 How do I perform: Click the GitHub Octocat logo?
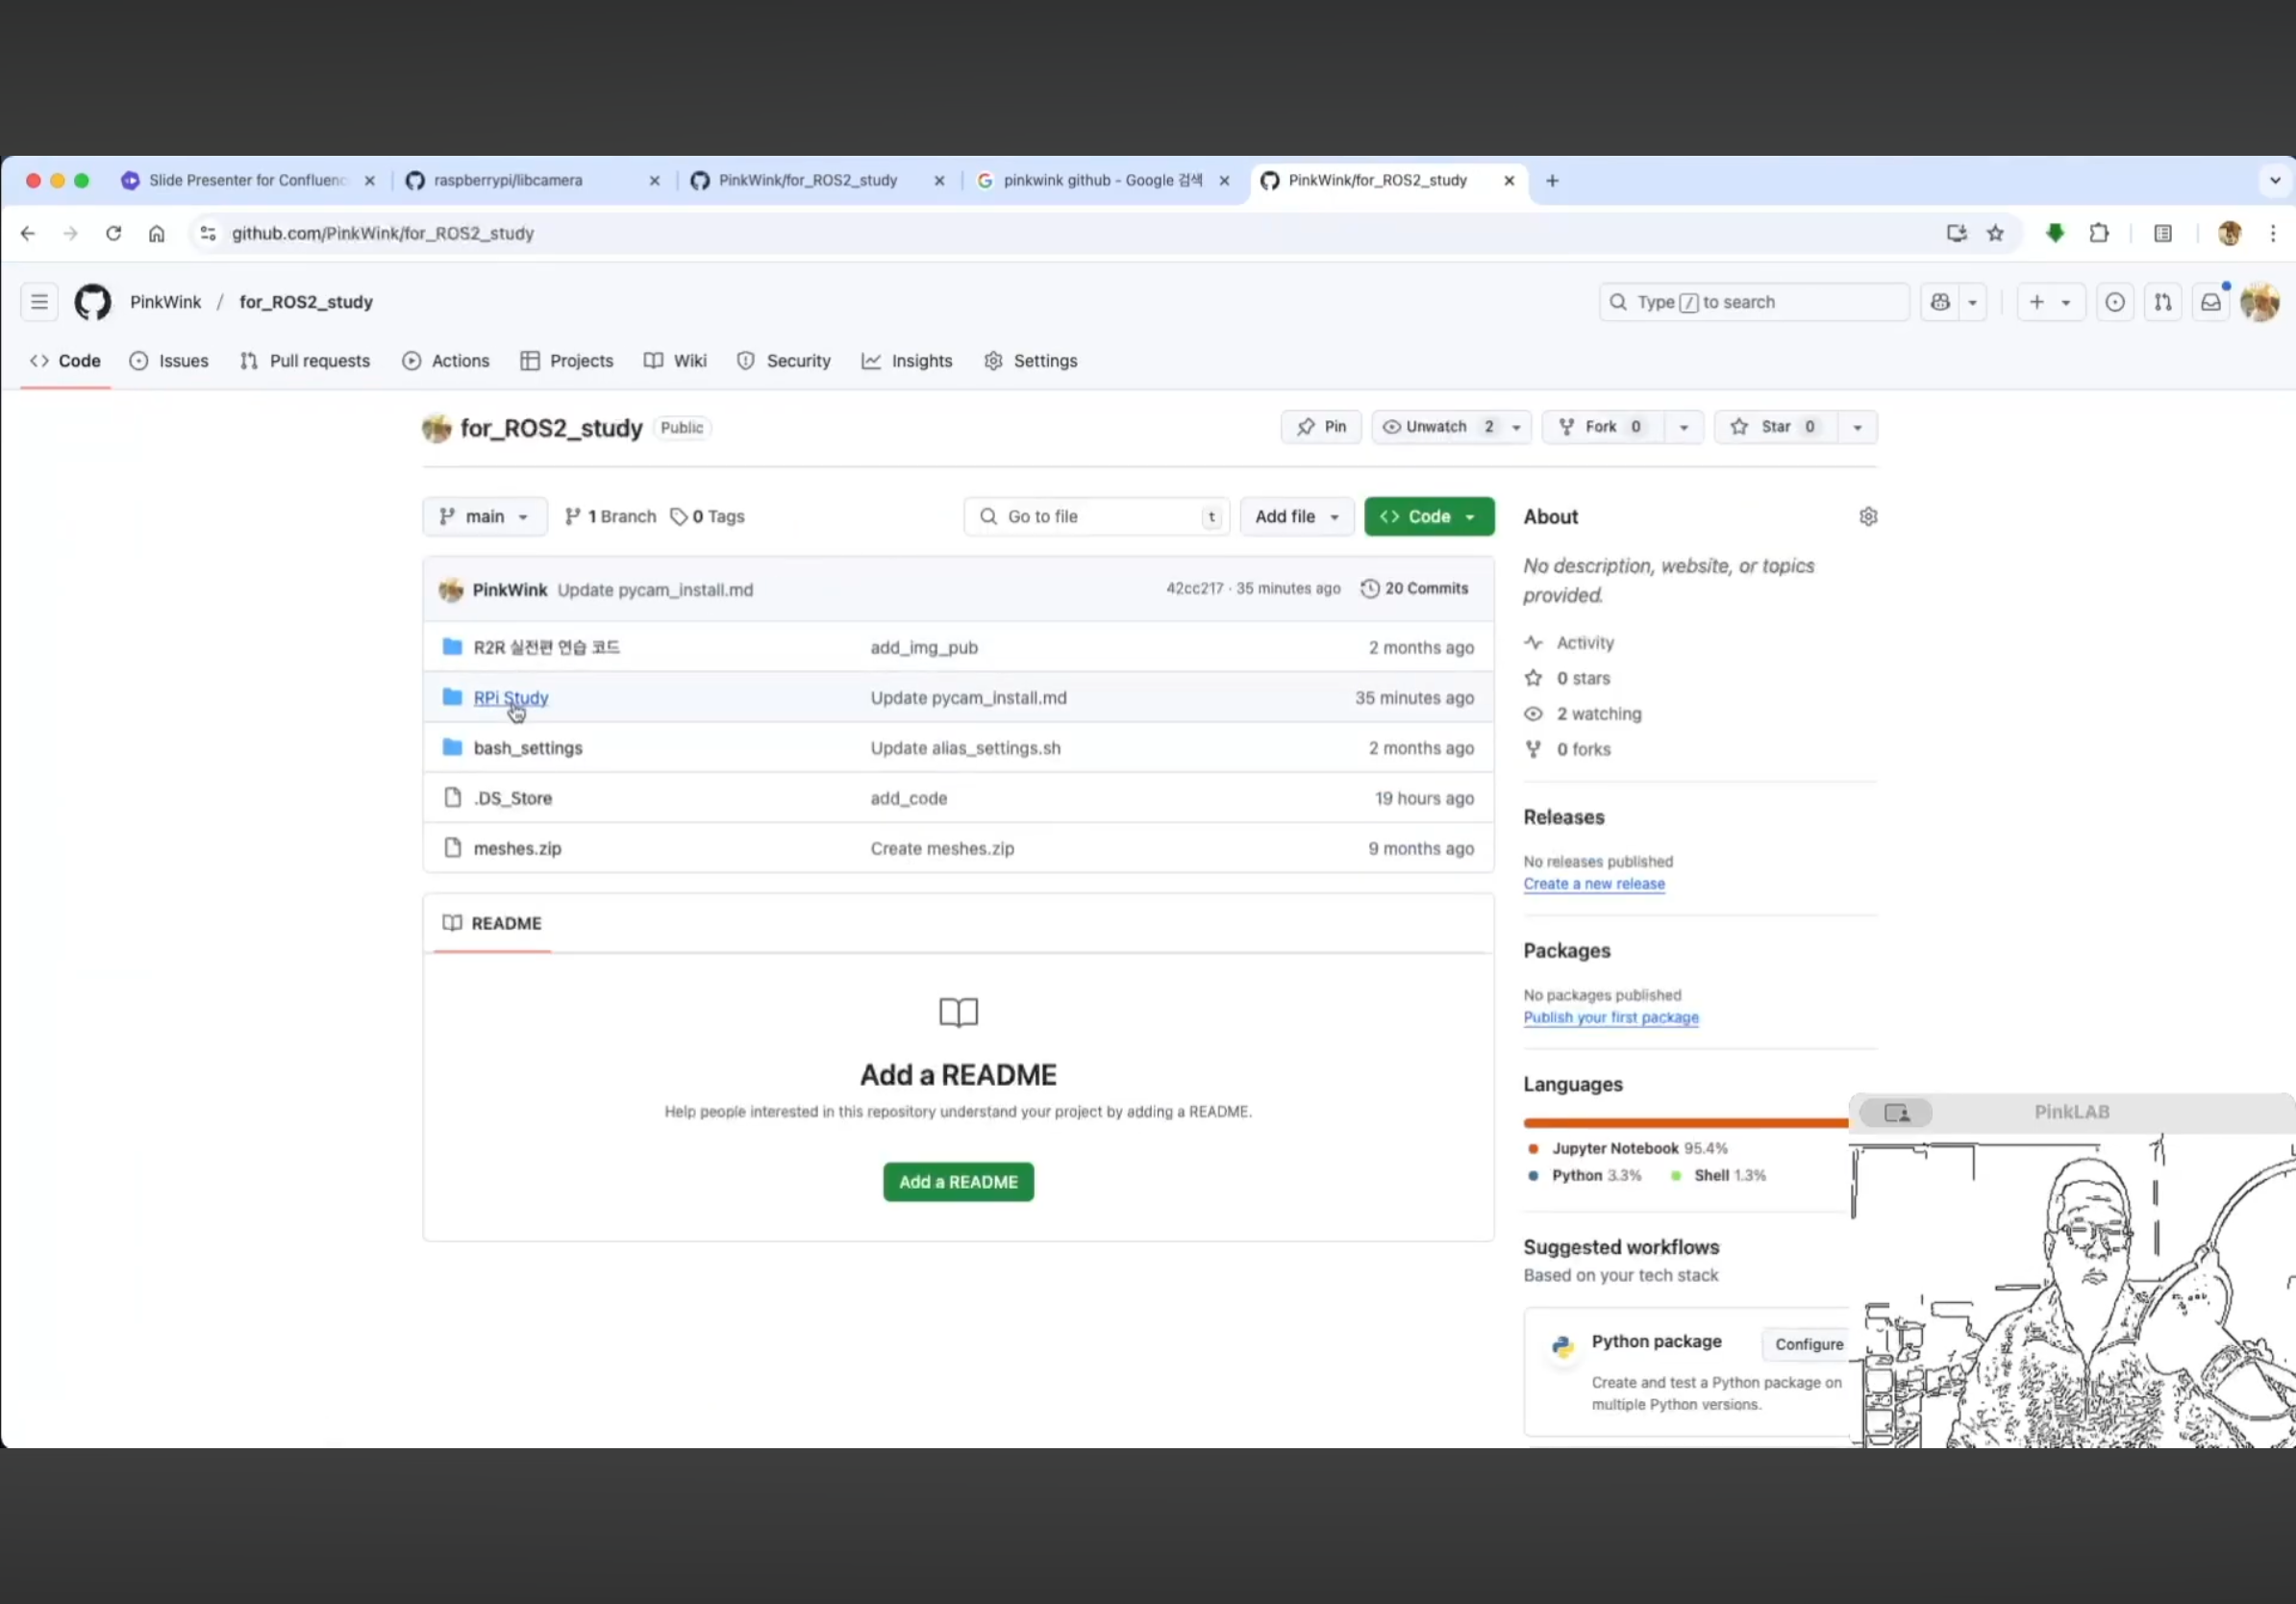[93, 302]
